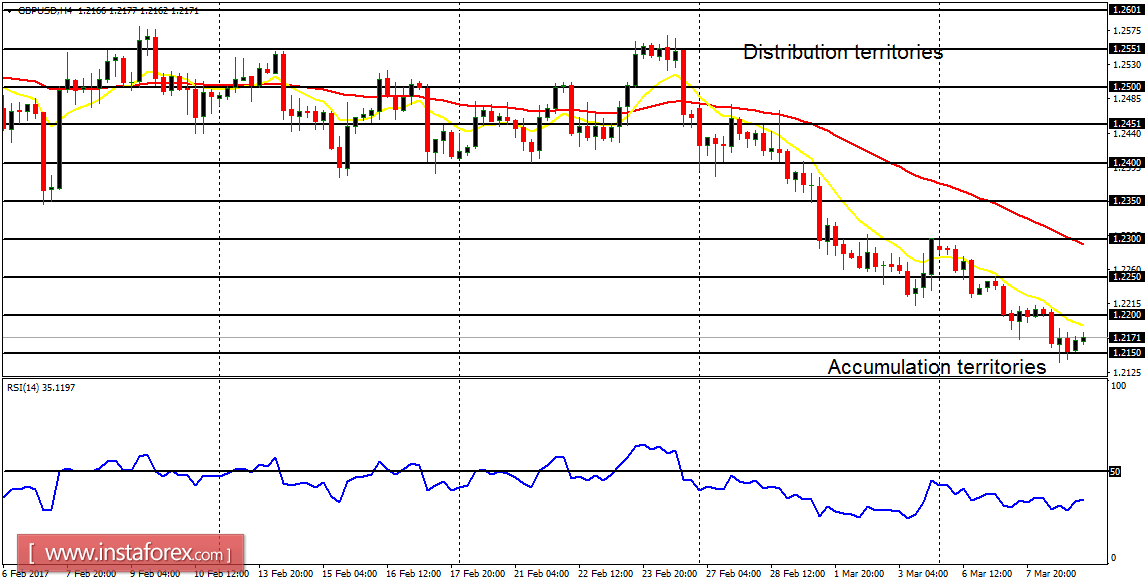Click the current price tag 1.2171
Image resolution: width=1147 pixels, height=585 pixels.
[x=1127, y=338]
